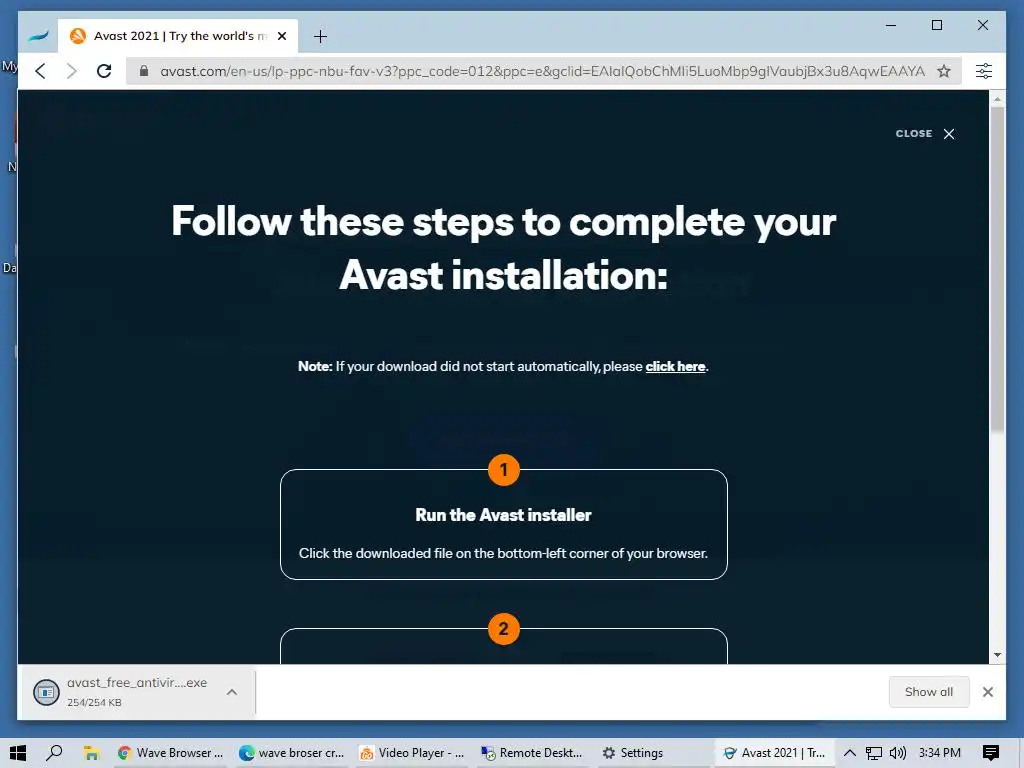Screen dimensions: 1024x768
Task: Click the address bar URL
Action: (542, 71)
